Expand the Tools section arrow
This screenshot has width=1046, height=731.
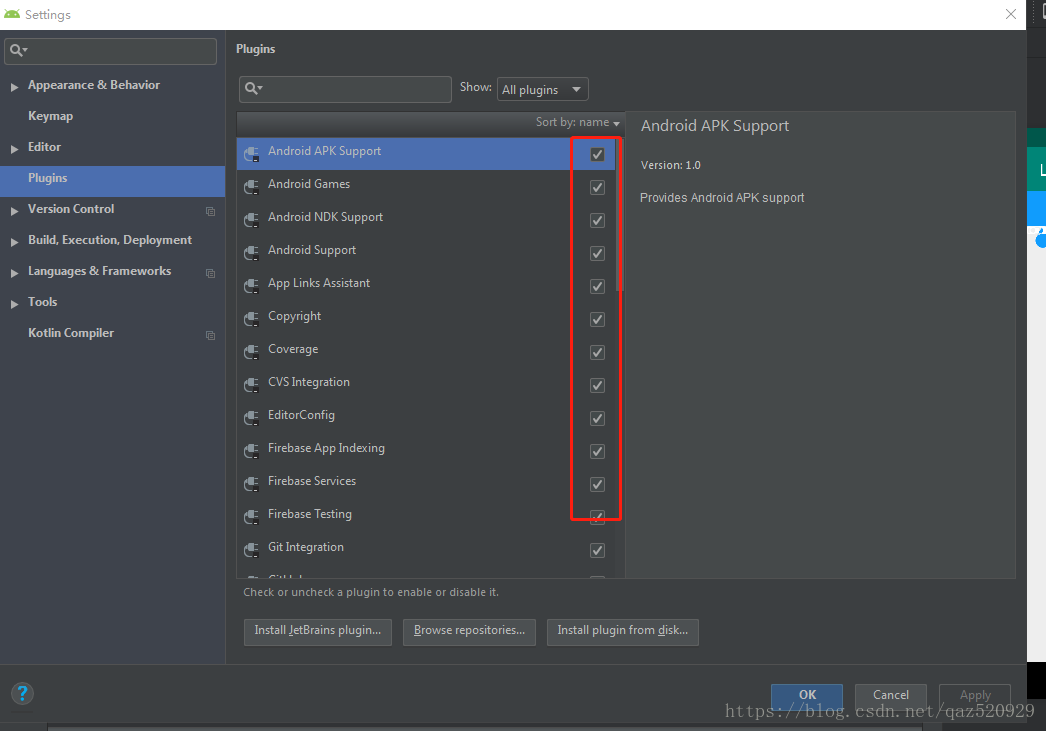(14, 303)
